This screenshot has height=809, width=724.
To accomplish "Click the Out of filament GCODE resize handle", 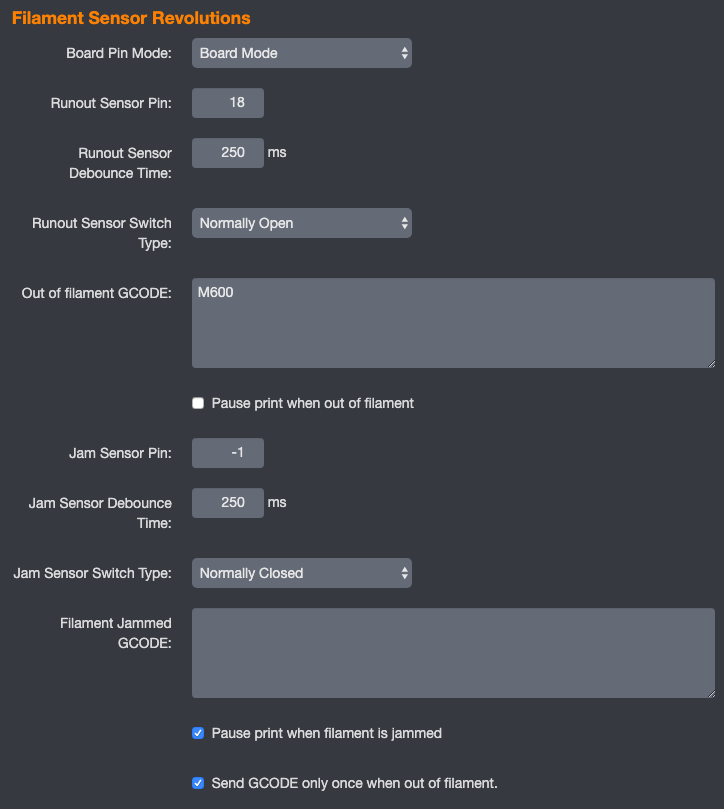I will [x=711, y=364].
